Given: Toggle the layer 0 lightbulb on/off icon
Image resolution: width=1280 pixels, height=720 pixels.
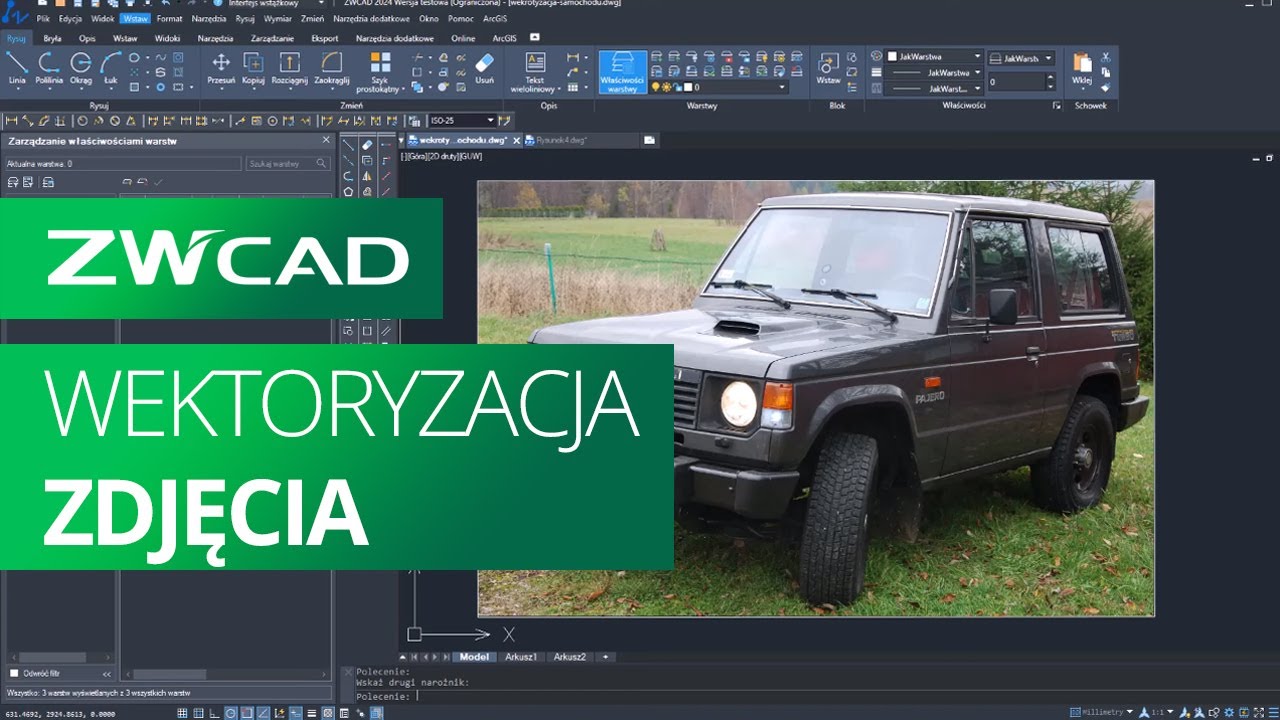Looking at the screenshot, I should [x=656, y=87].
